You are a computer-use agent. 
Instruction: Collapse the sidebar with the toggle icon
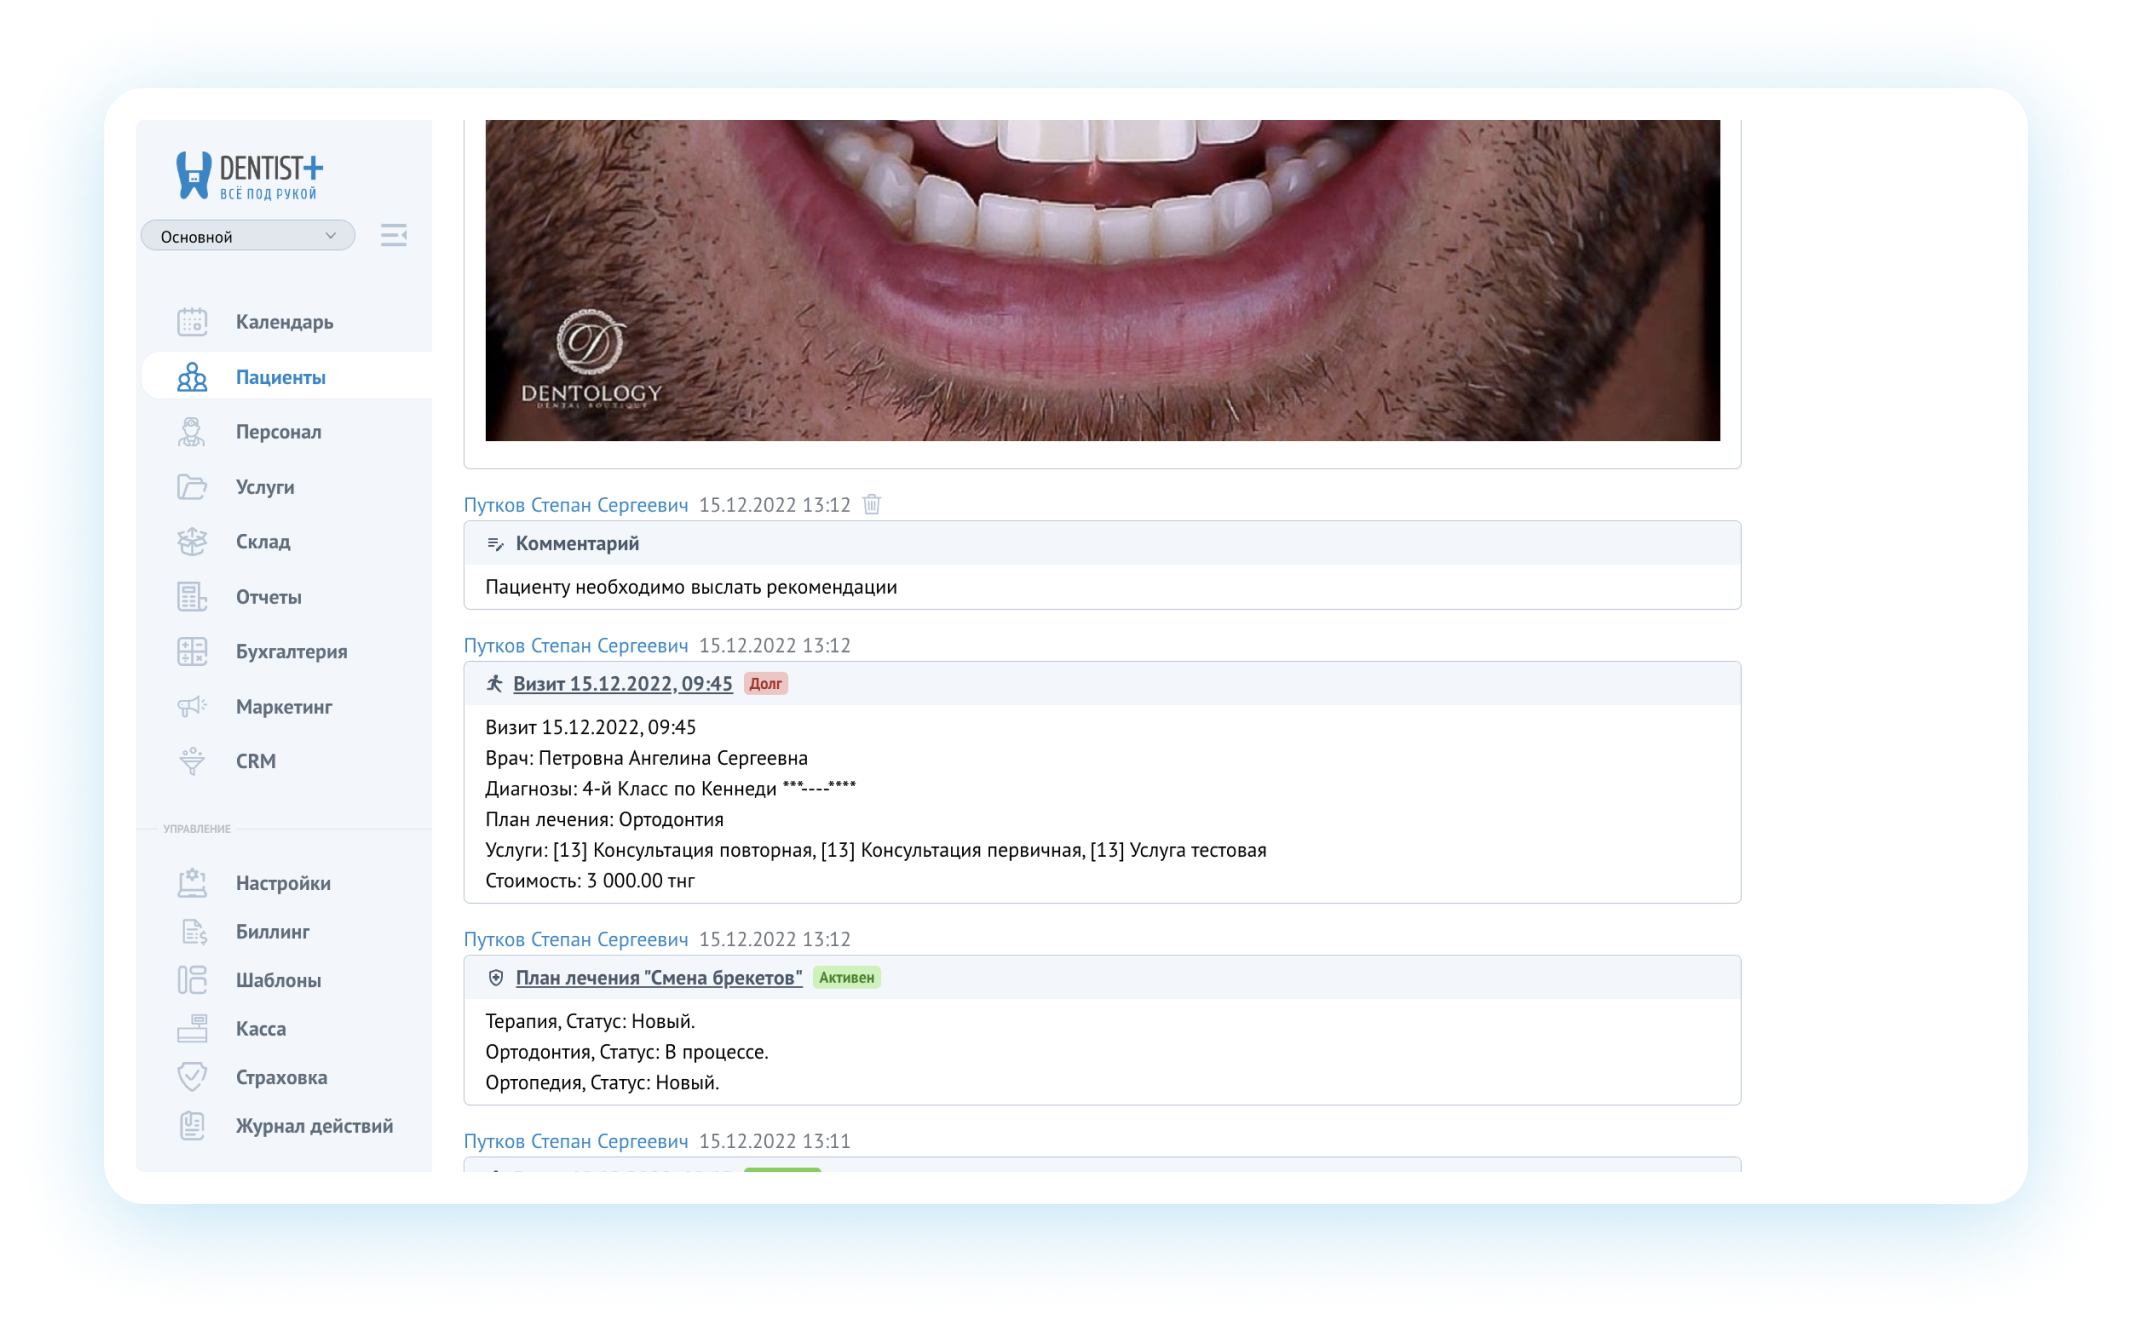click(394, 235)
